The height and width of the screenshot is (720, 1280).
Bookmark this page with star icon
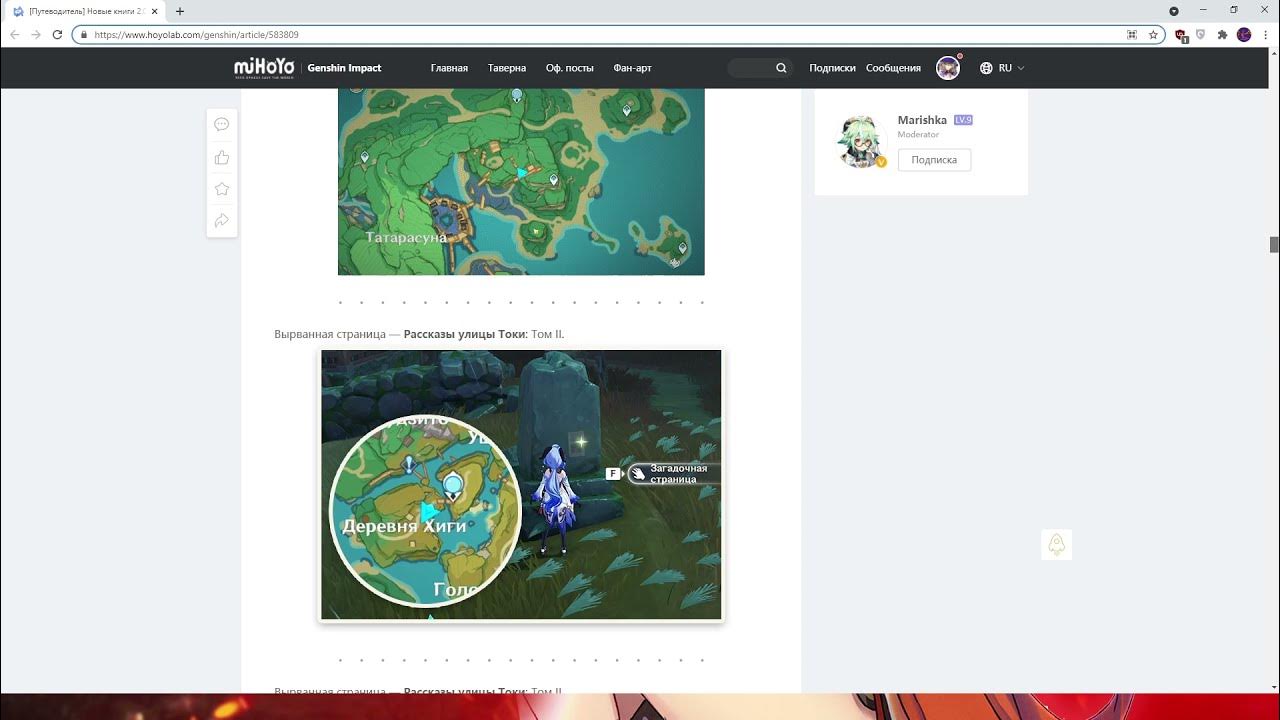coord(1153,34)
